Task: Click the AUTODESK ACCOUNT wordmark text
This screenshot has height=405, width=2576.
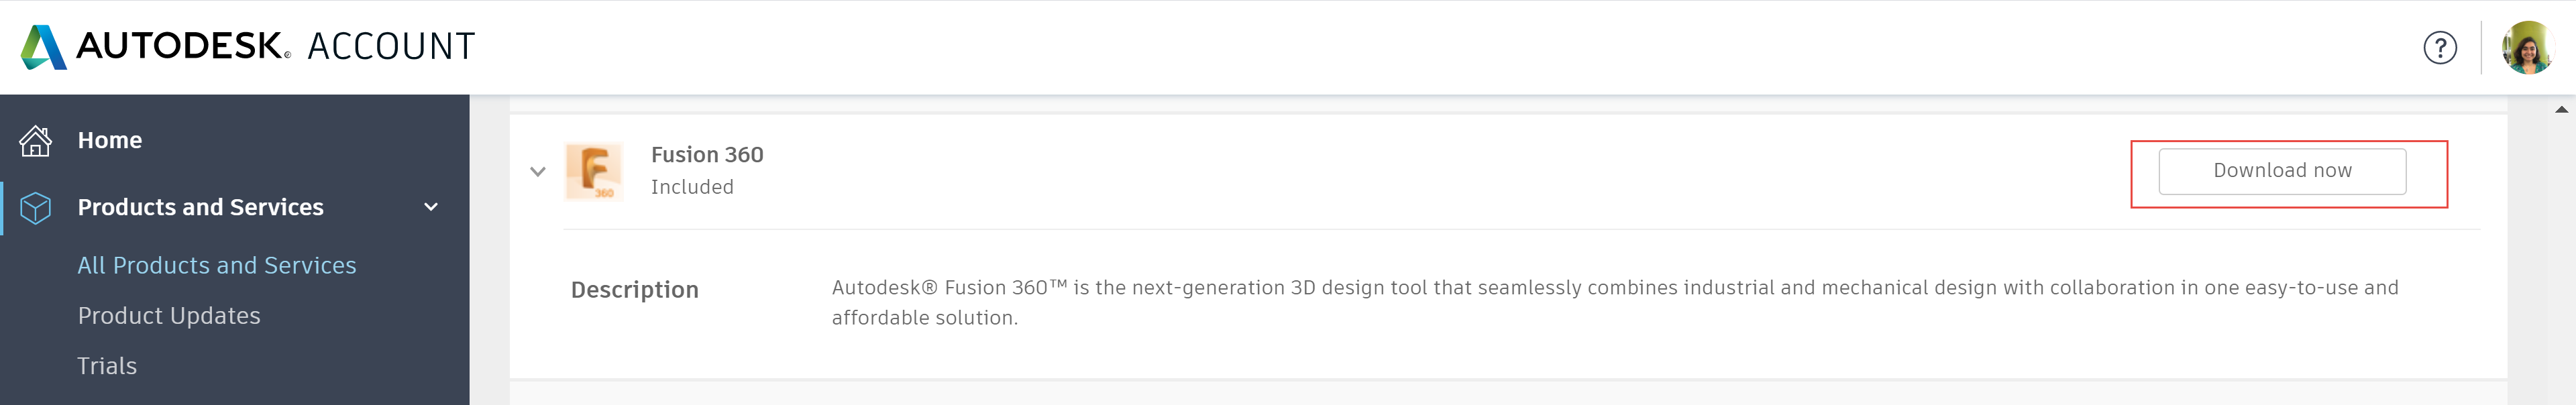Action: [275, 47]
